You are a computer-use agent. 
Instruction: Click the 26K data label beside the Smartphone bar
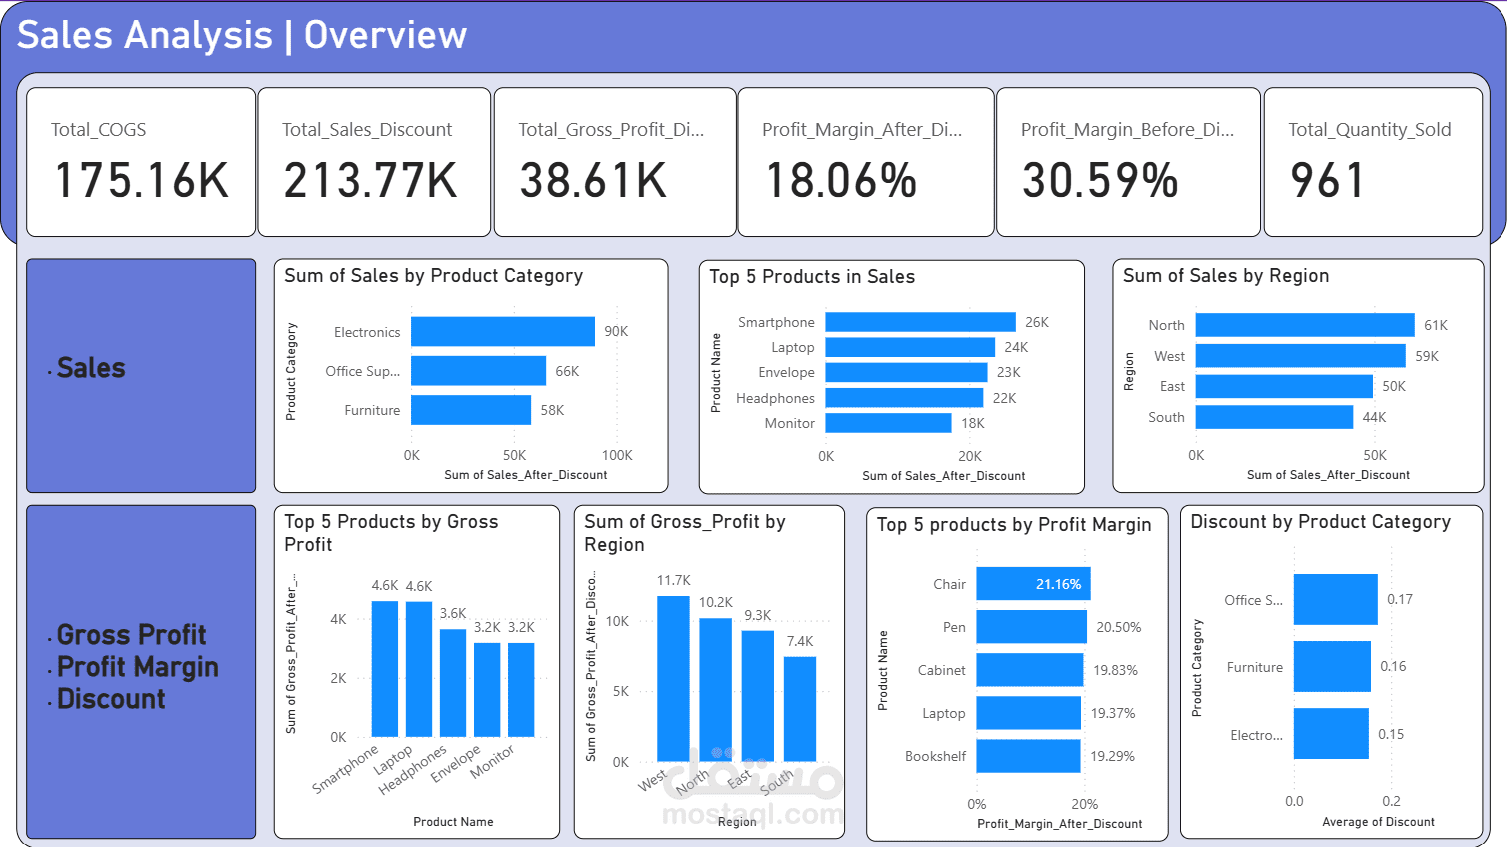1037,322
